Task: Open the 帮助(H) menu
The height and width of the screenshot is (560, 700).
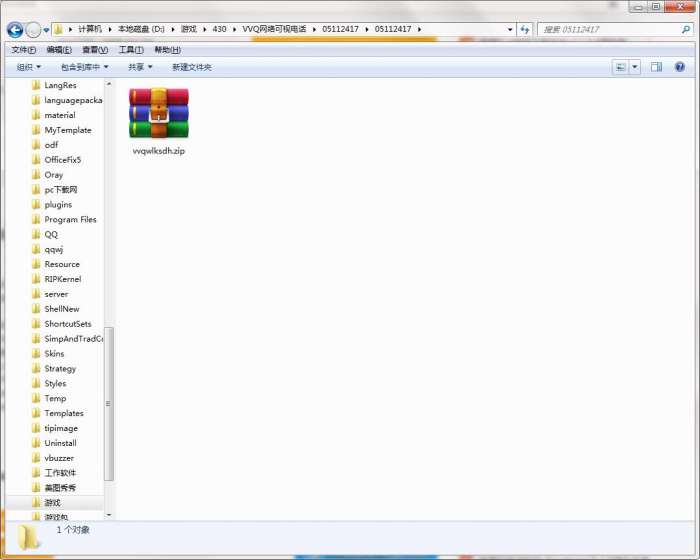Action: (167, 50)
